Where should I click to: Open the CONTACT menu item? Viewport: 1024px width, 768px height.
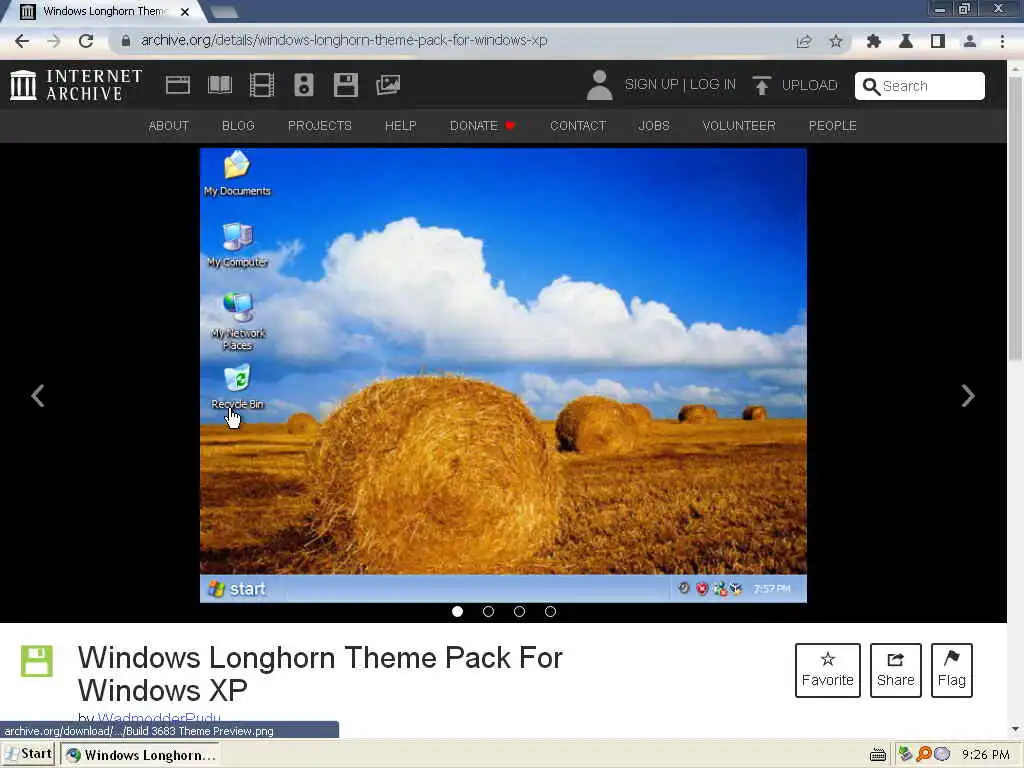coord(578,125)
